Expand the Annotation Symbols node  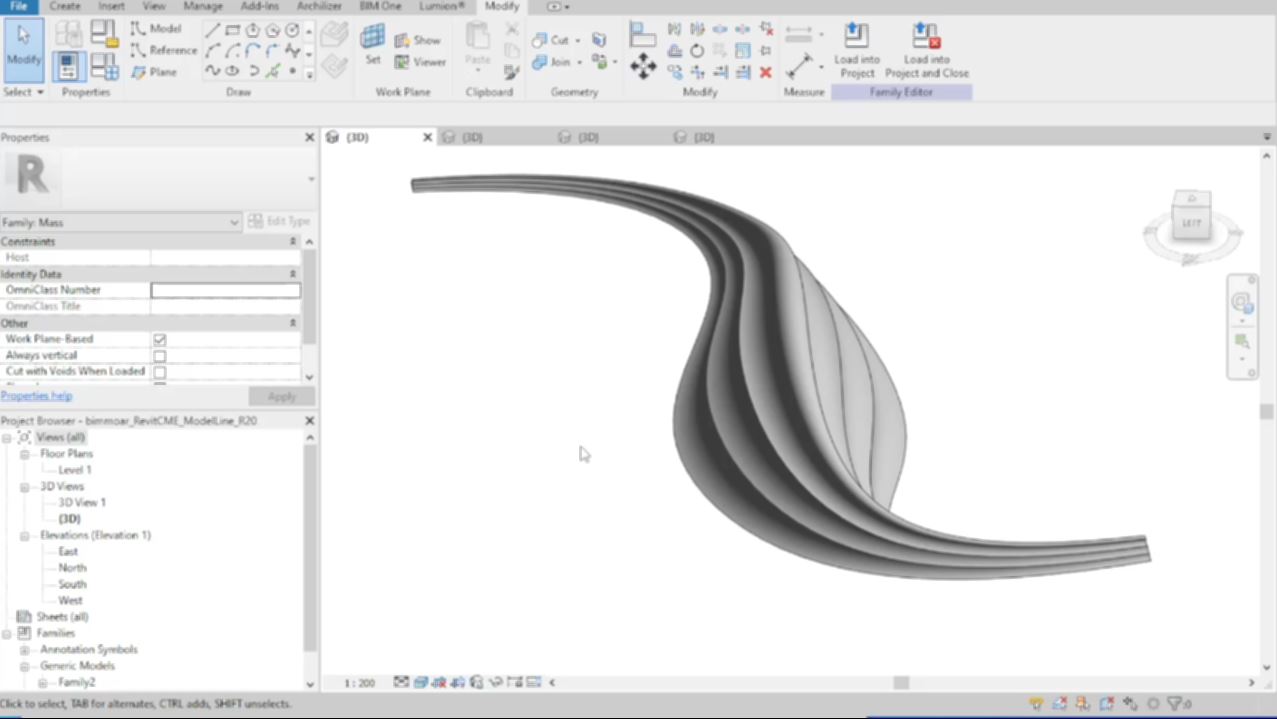(25, 650)
